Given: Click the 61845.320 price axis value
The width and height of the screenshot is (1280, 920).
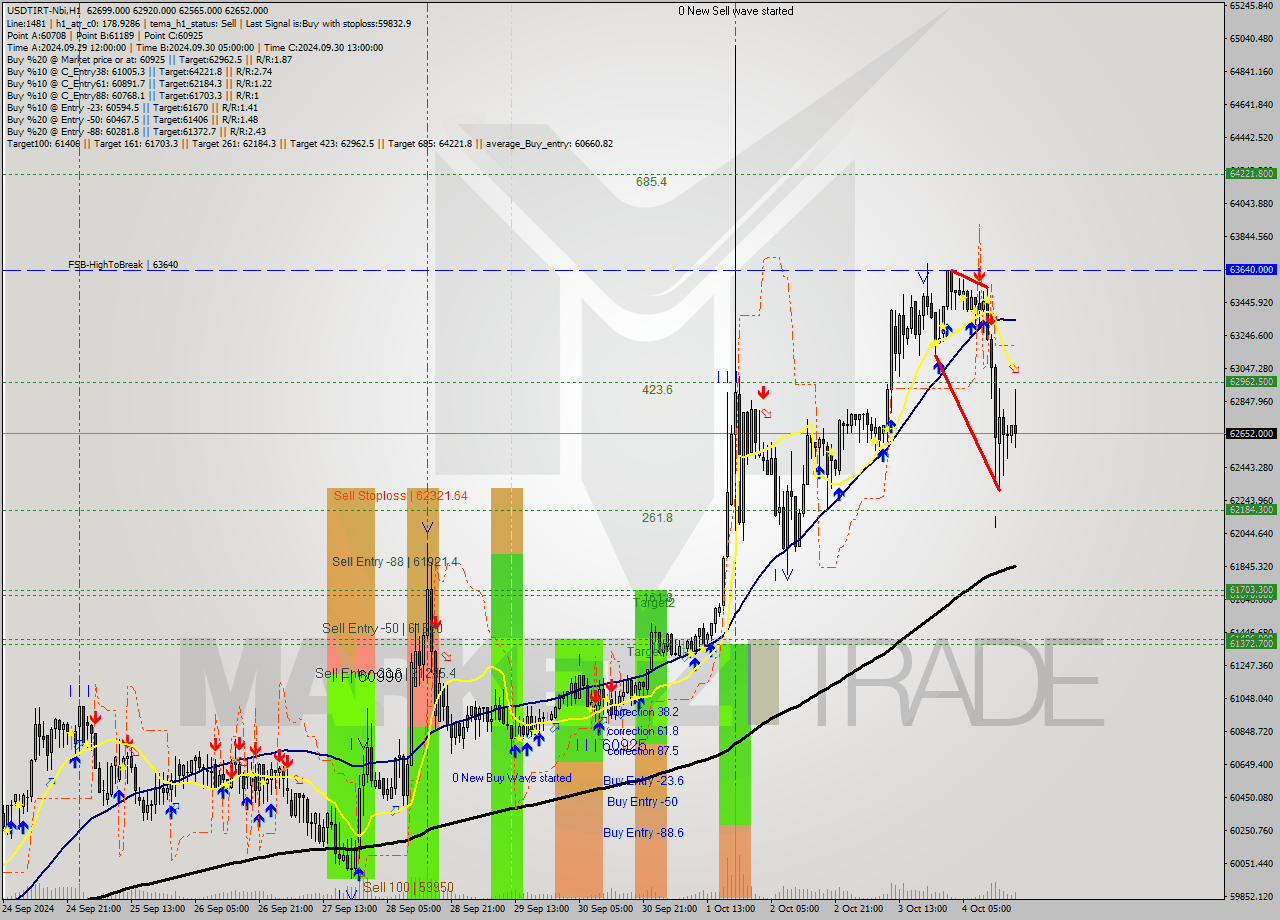Looking at the screenshot, I should point(1251,567).
